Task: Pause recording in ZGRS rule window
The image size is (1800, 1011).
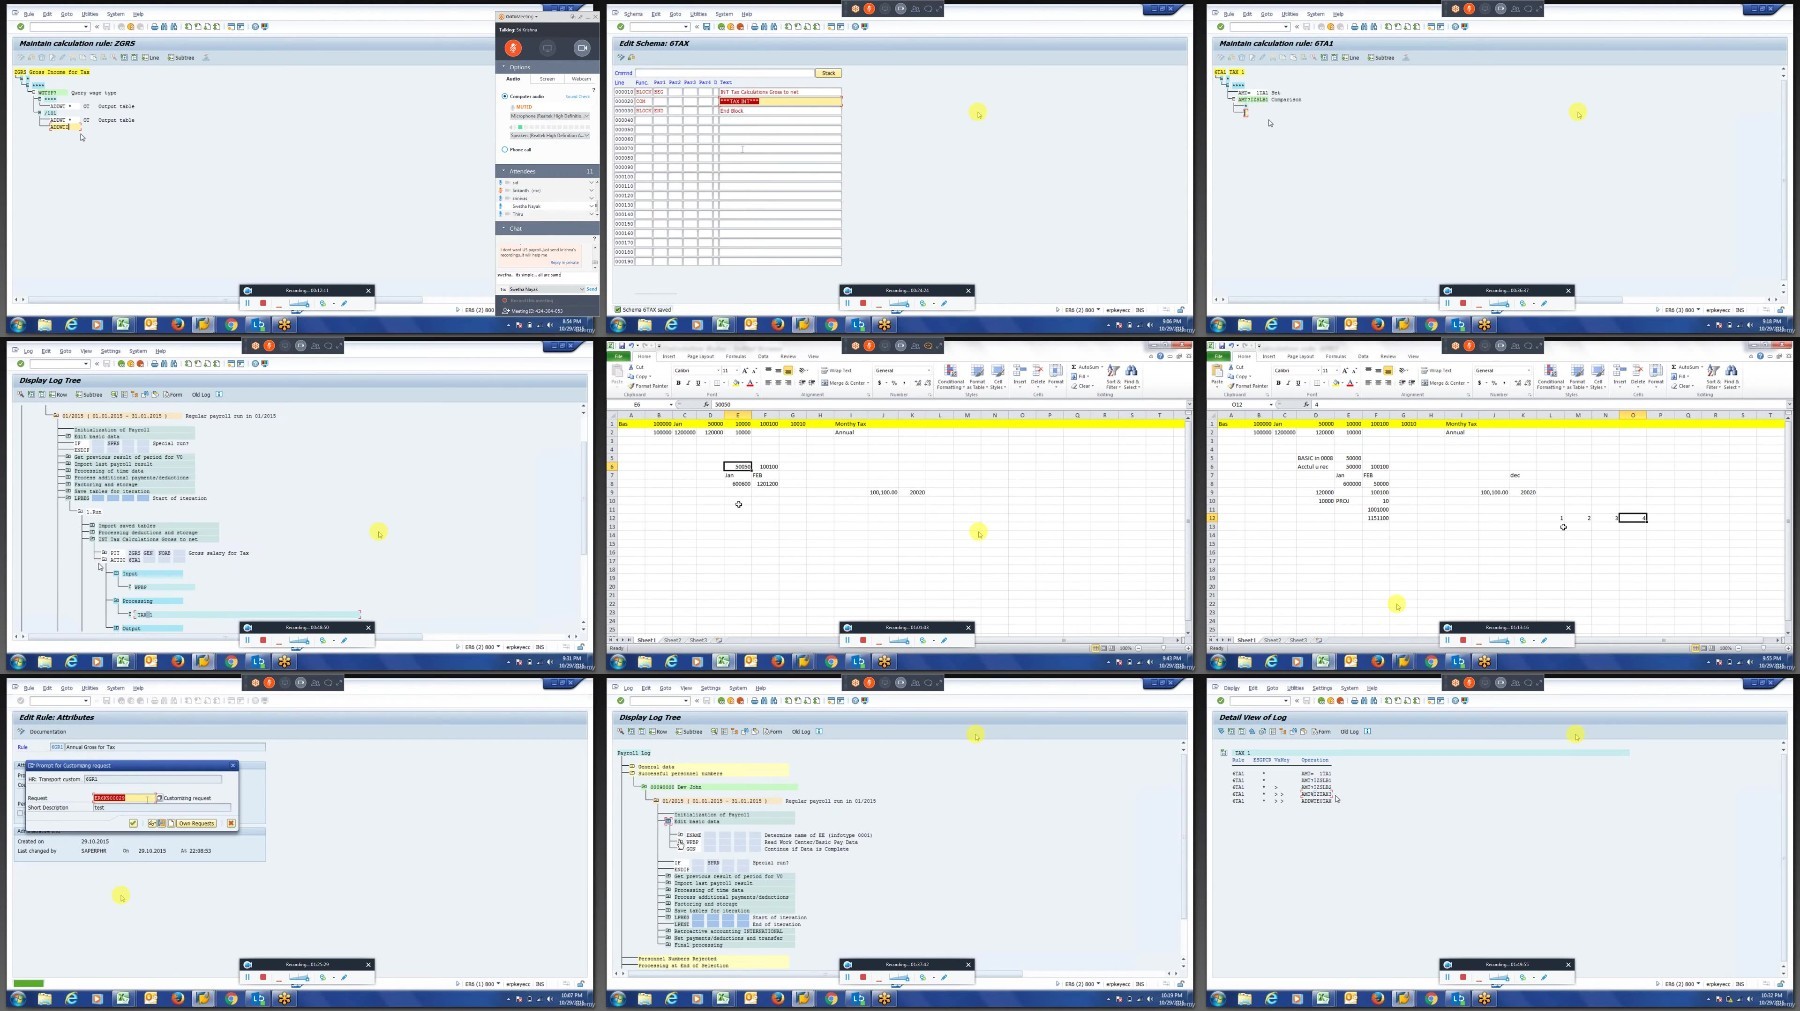Action: [x=248, y=303]
